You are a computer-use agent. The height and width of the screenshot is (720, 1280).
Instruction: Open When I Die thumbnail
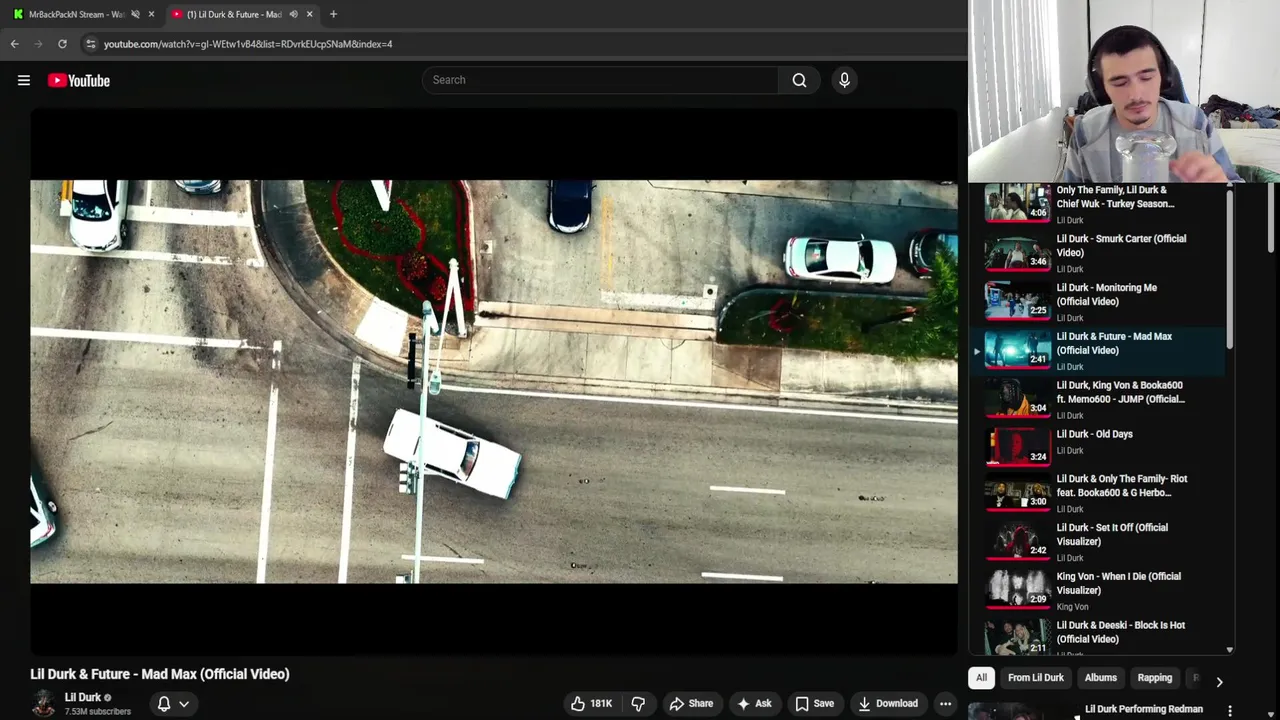click(1017, 590)
